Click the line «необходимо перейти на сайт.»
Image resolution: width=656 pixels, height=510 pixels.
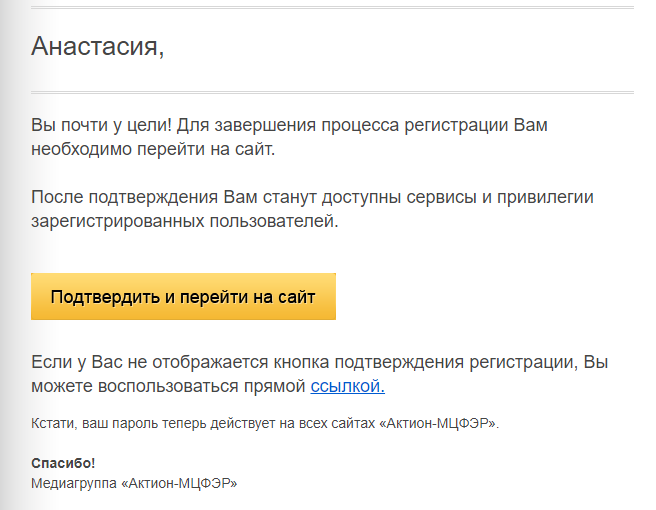(x=152, y=151)
